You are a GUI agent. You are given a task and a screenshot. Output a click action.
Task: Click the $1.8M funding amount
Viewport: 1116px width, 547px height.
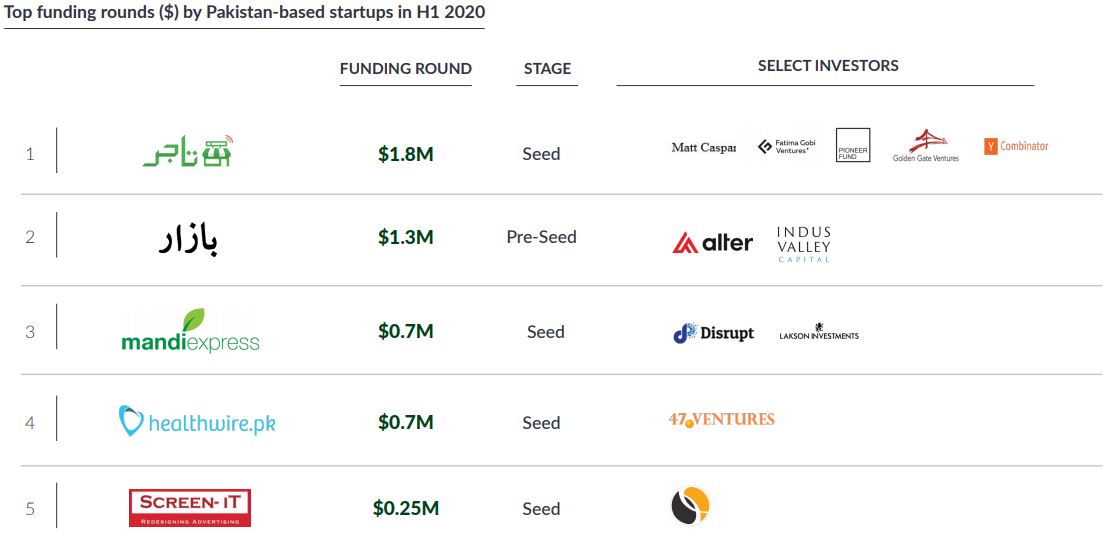coord(406,154)
